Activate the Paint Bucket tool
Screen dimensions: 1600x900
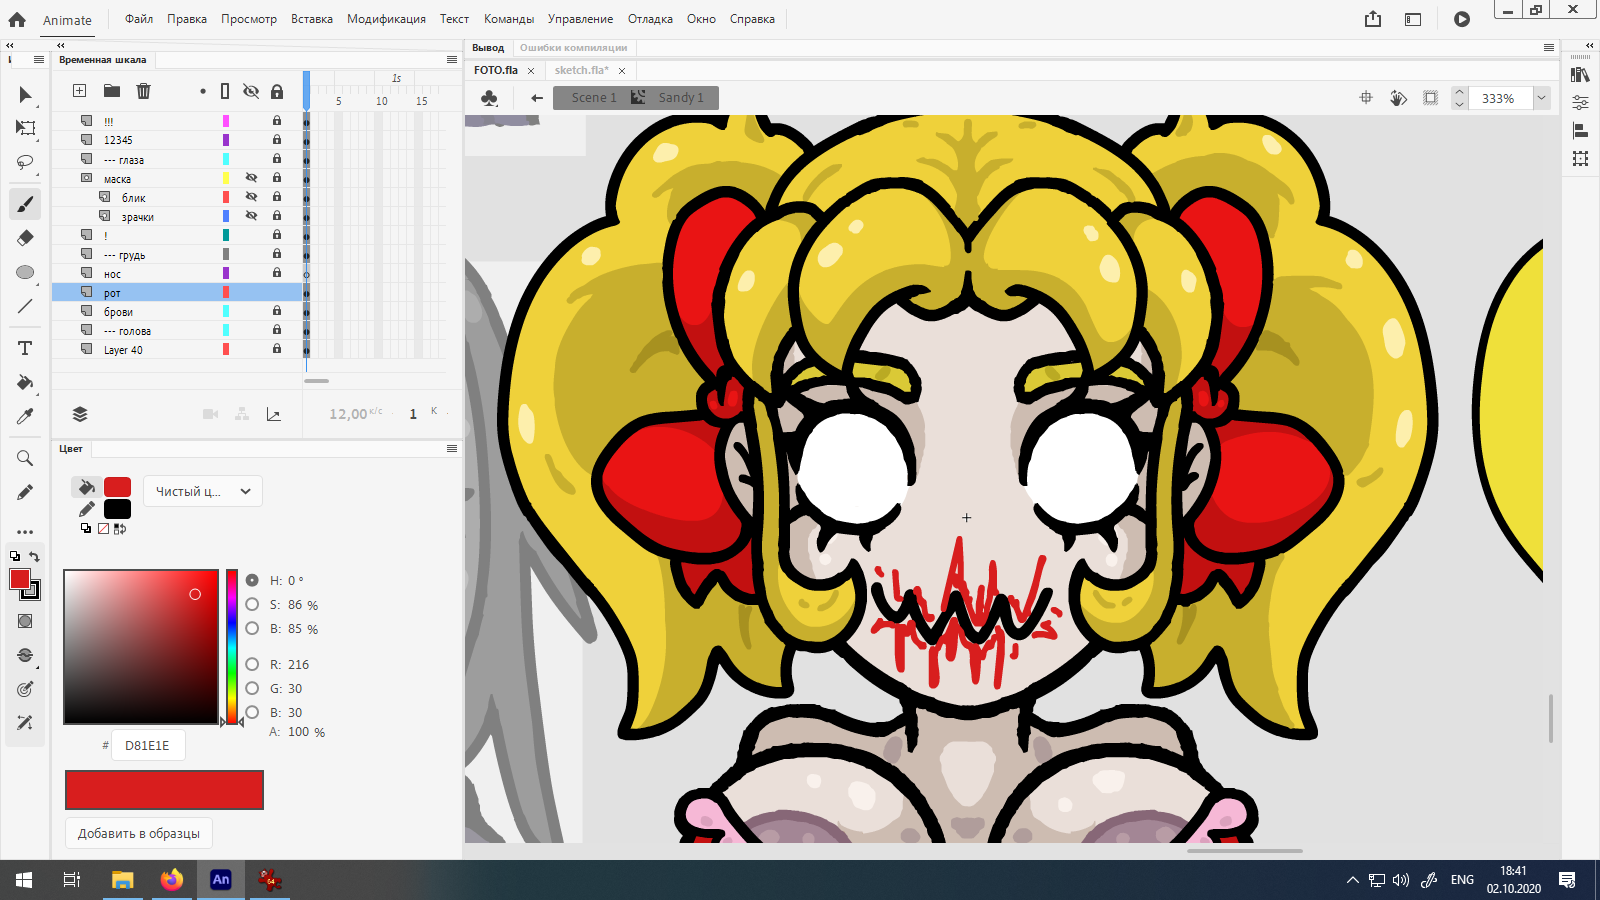[25, 382]
